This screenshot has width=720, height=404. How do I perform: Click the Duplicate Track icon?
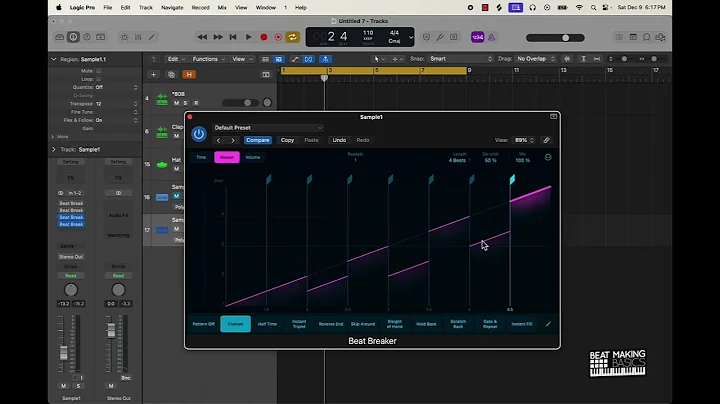pos(171,74)
